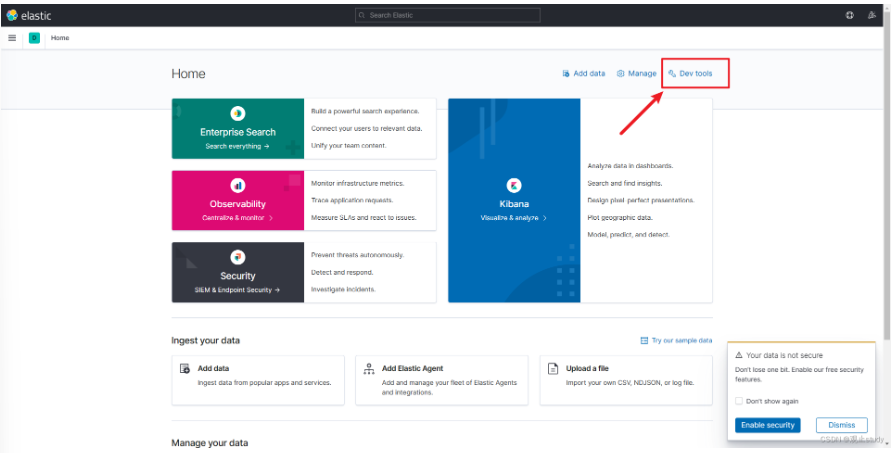Click the Upload a file icon
The width and height of the screenshot is (895, 453).
553,369
